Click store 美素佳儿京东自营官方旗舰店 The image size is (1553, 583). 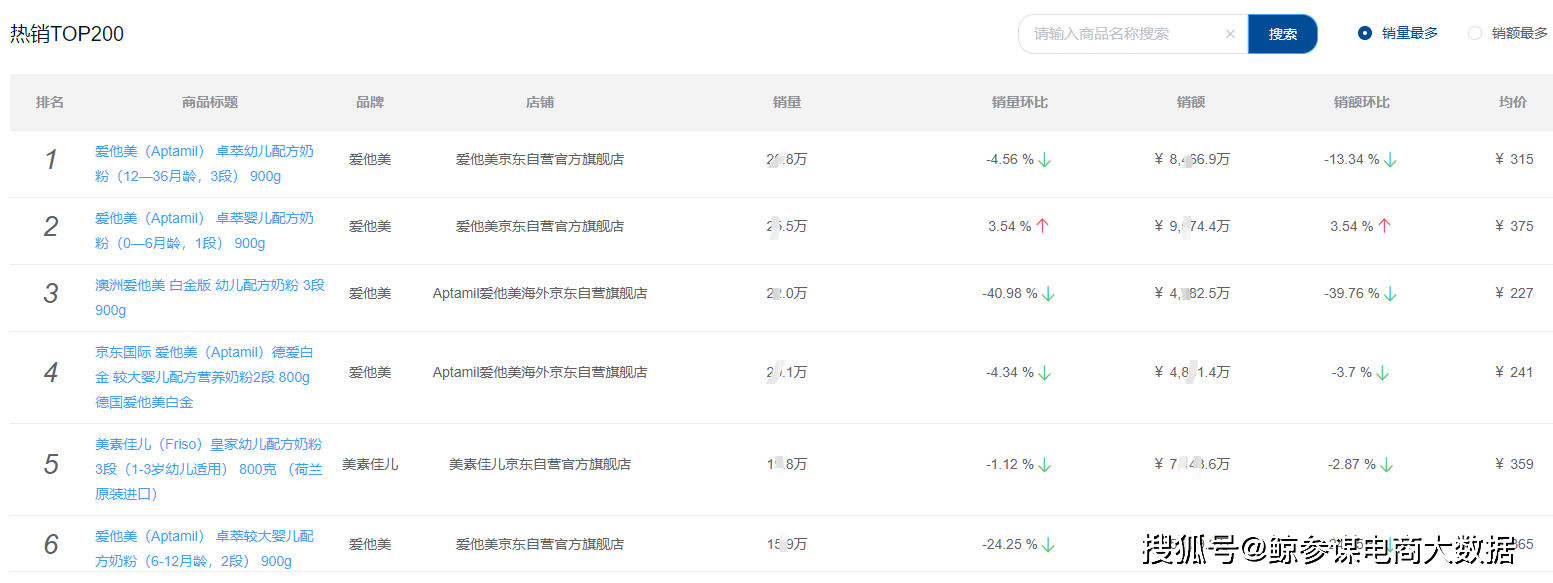(x=540, y=465)
